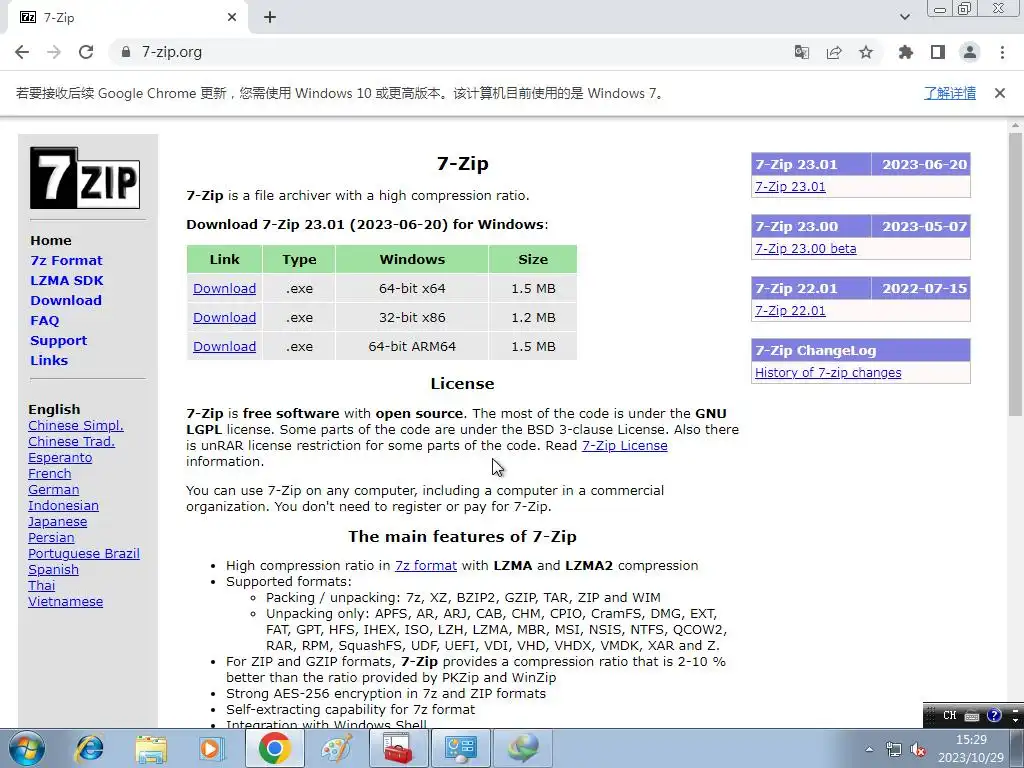Open the 了解详情 learn more link
This screenshot has height=768, width=1024.
(x=950, y=93)
